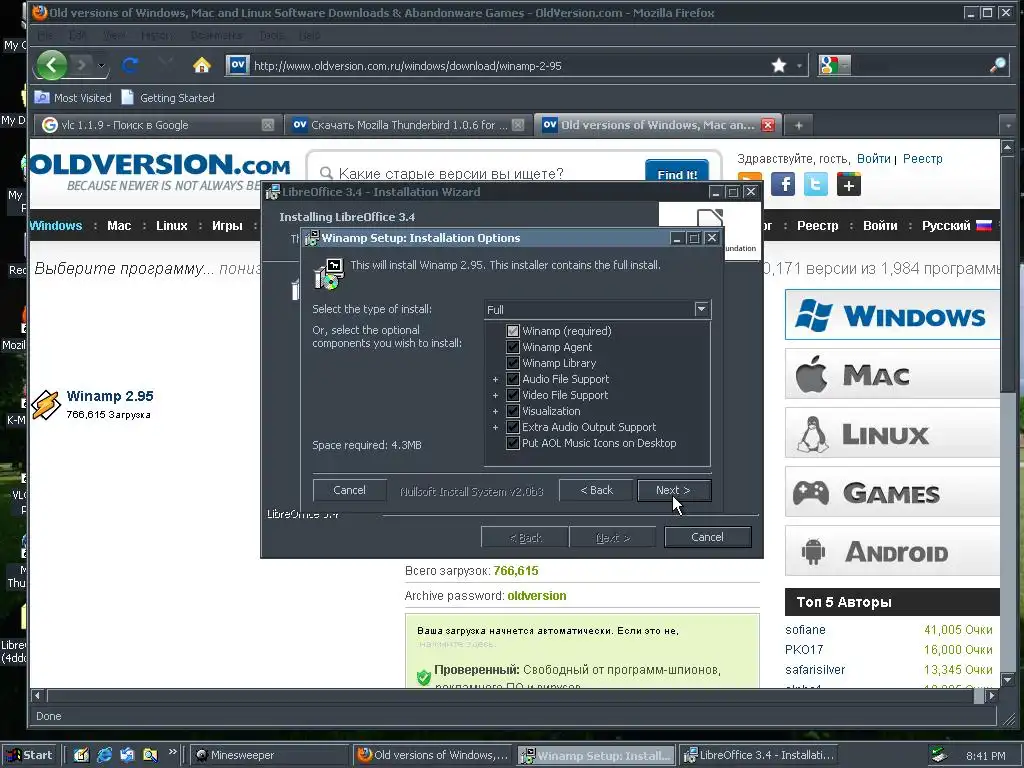The image size is (1024, 768).
Task: Reload page with blue refresh icon
Action: click(130, 65)
